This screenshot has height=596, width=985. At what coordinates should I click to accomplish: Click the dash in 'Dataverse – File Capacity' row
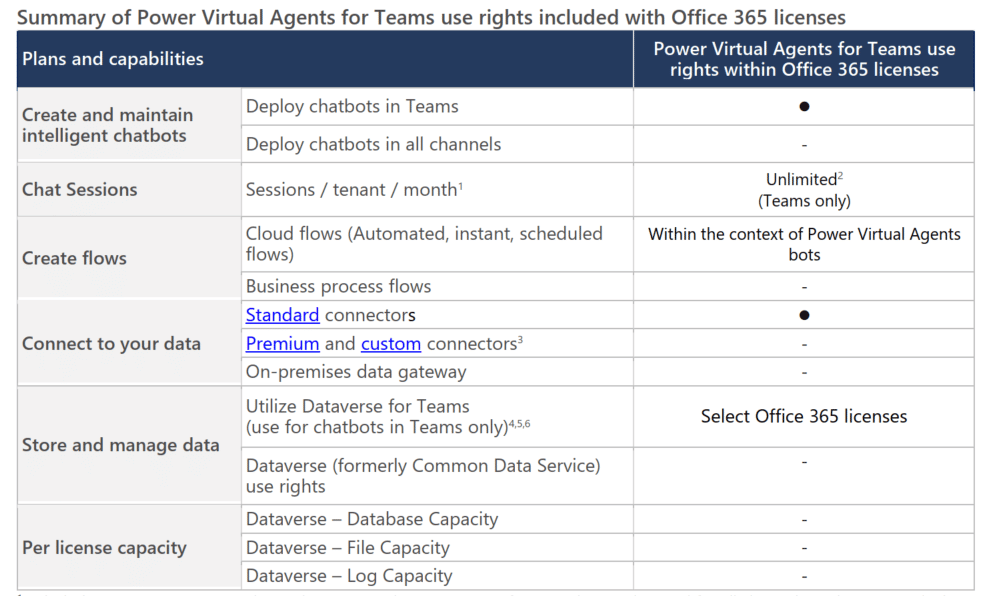point(804,549)
